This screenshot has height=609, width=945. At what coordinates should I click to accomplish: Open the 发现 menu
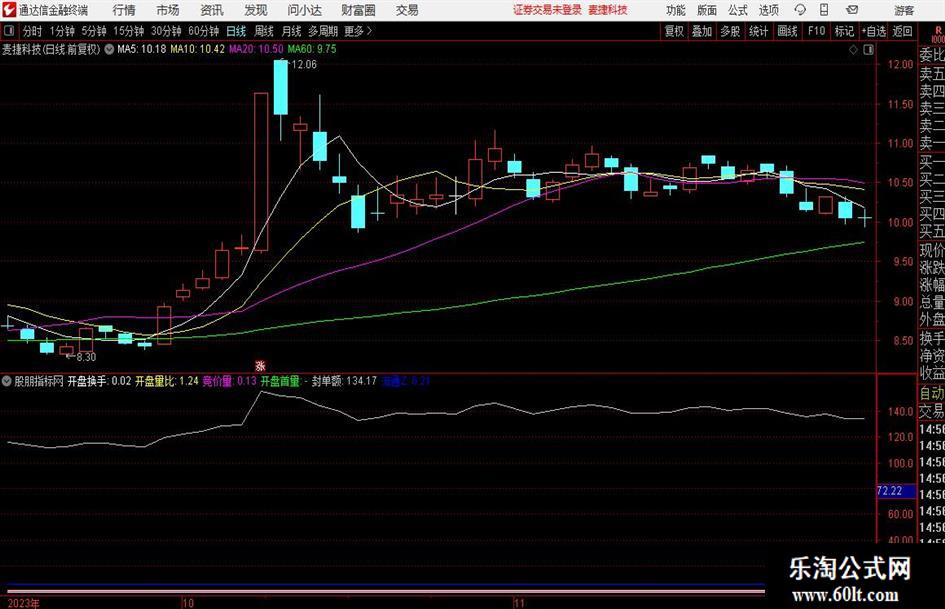(256, 10)
